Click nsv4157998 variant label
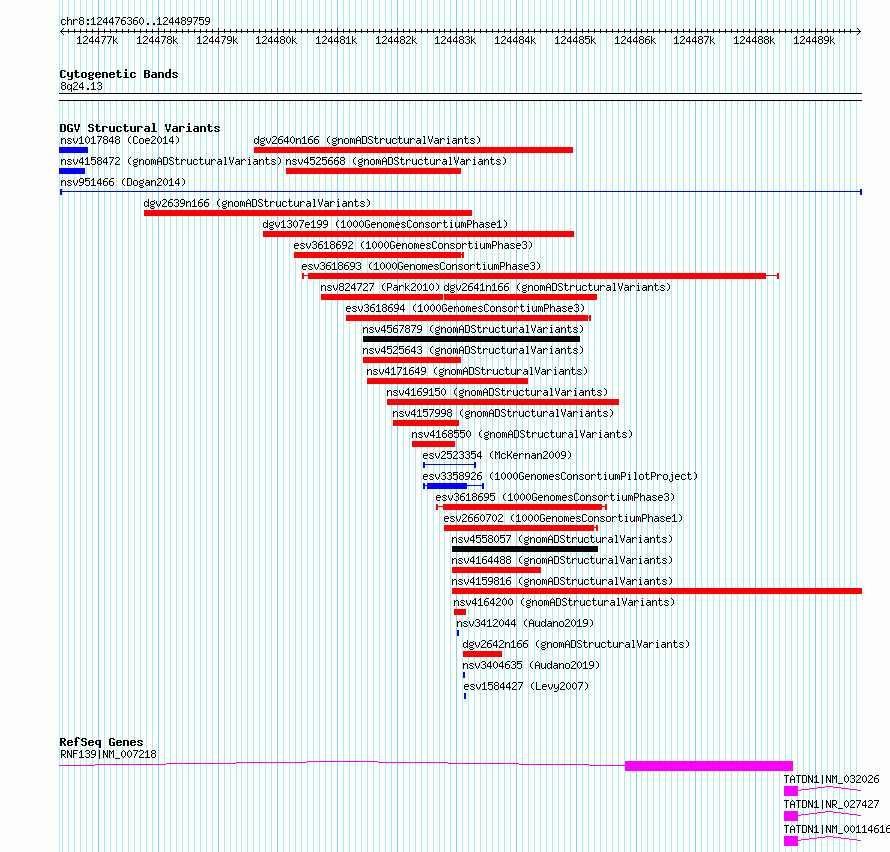This screenshot has width=890, height=852. (x=503, y=413)
